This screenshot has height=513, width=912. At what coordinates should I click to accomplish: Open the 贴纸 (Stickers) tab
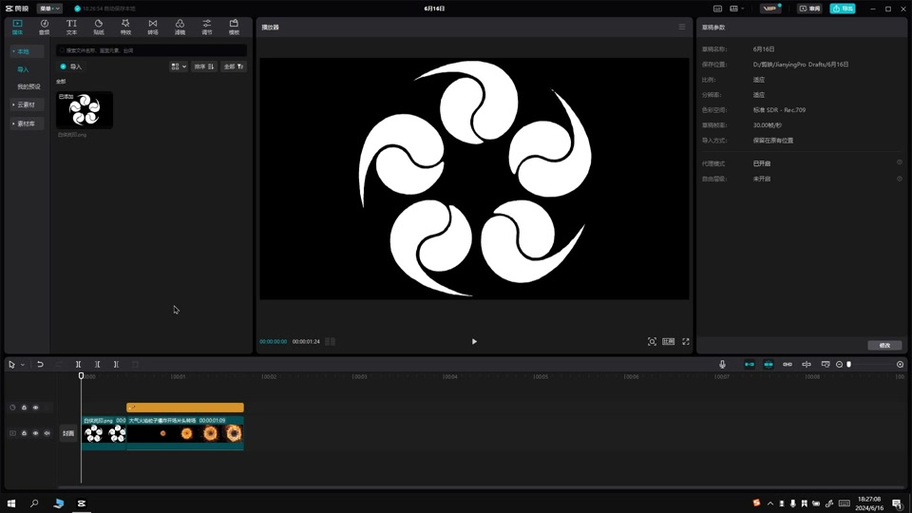click(x=99, y=27)
